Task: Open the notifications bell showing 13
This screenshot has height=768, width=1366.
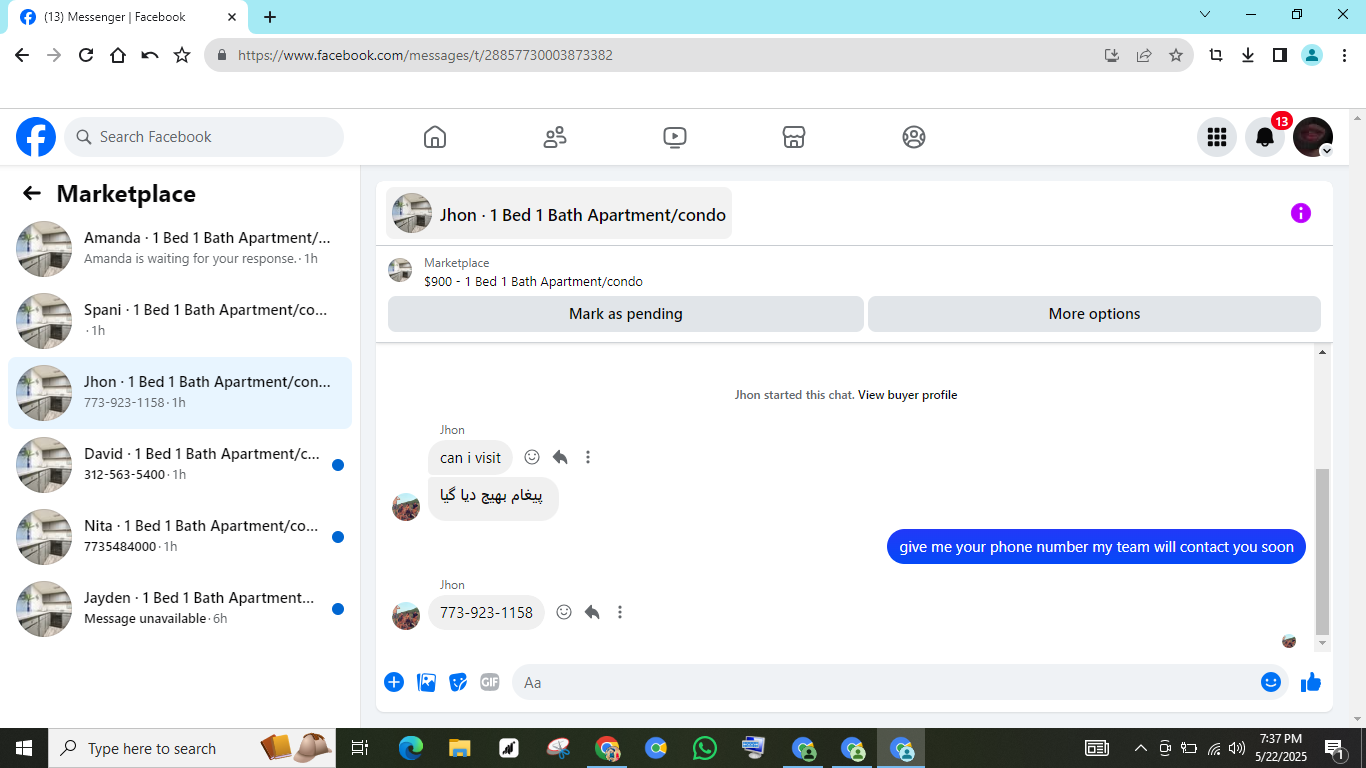Action: click(1265, 137)
